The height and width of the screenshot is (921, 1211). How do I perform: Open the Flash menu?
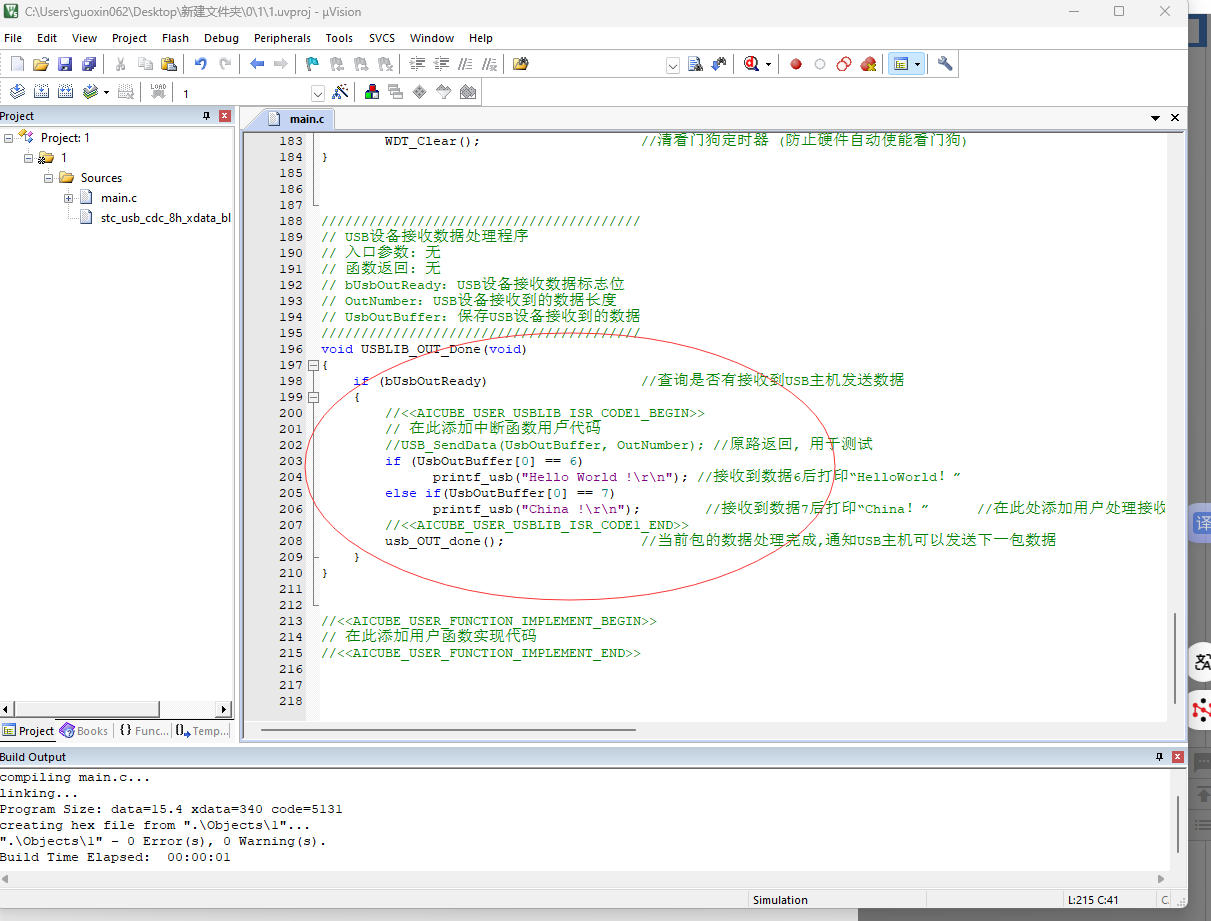point(175,38)
